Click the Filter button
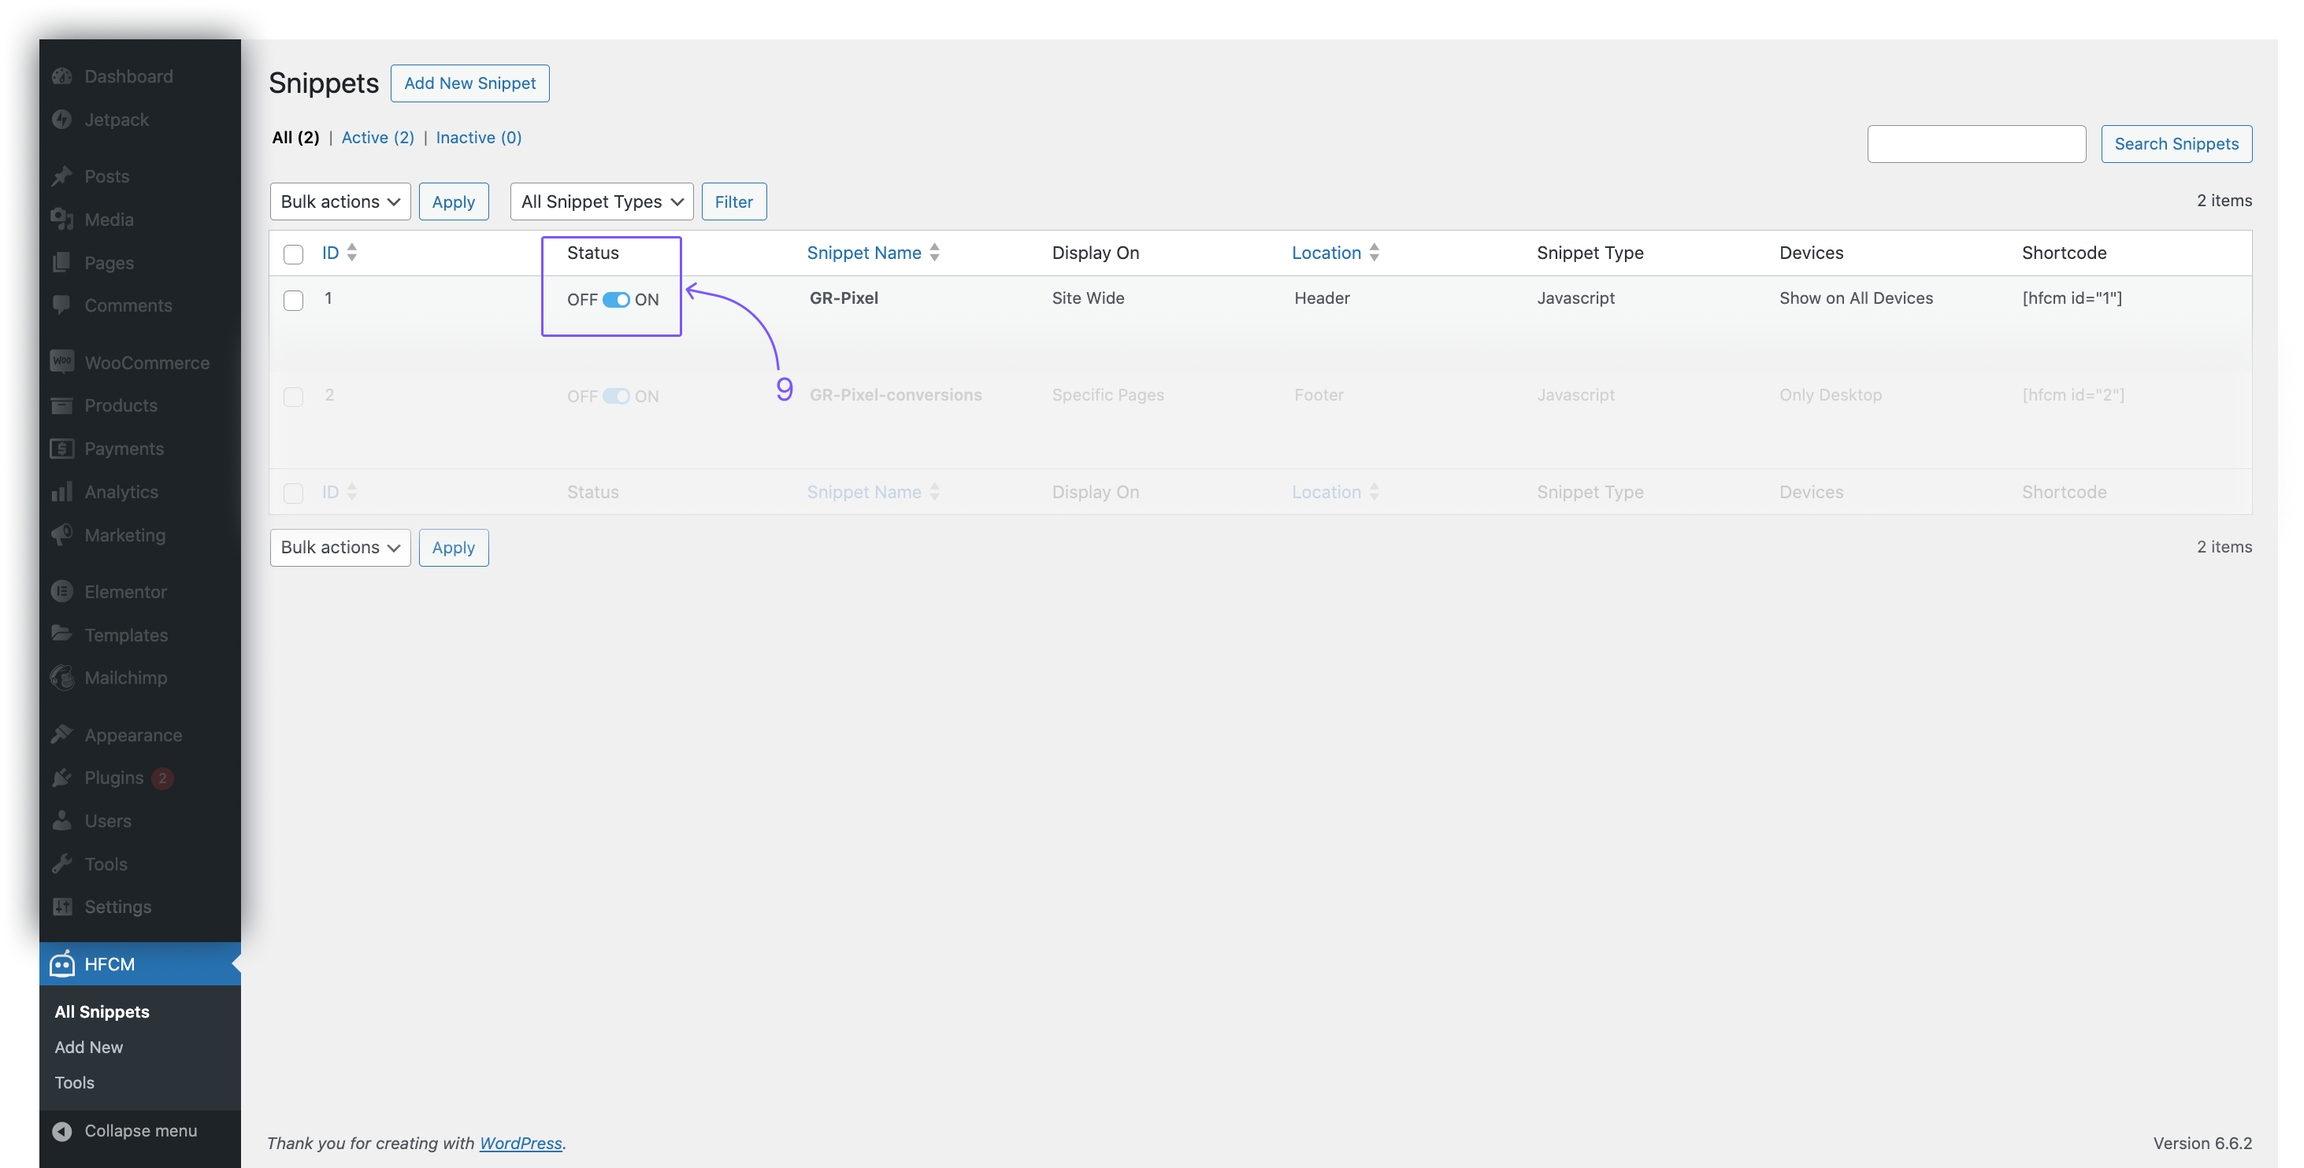This screenshot has height=1168, width=2304. tap(734, 201)
